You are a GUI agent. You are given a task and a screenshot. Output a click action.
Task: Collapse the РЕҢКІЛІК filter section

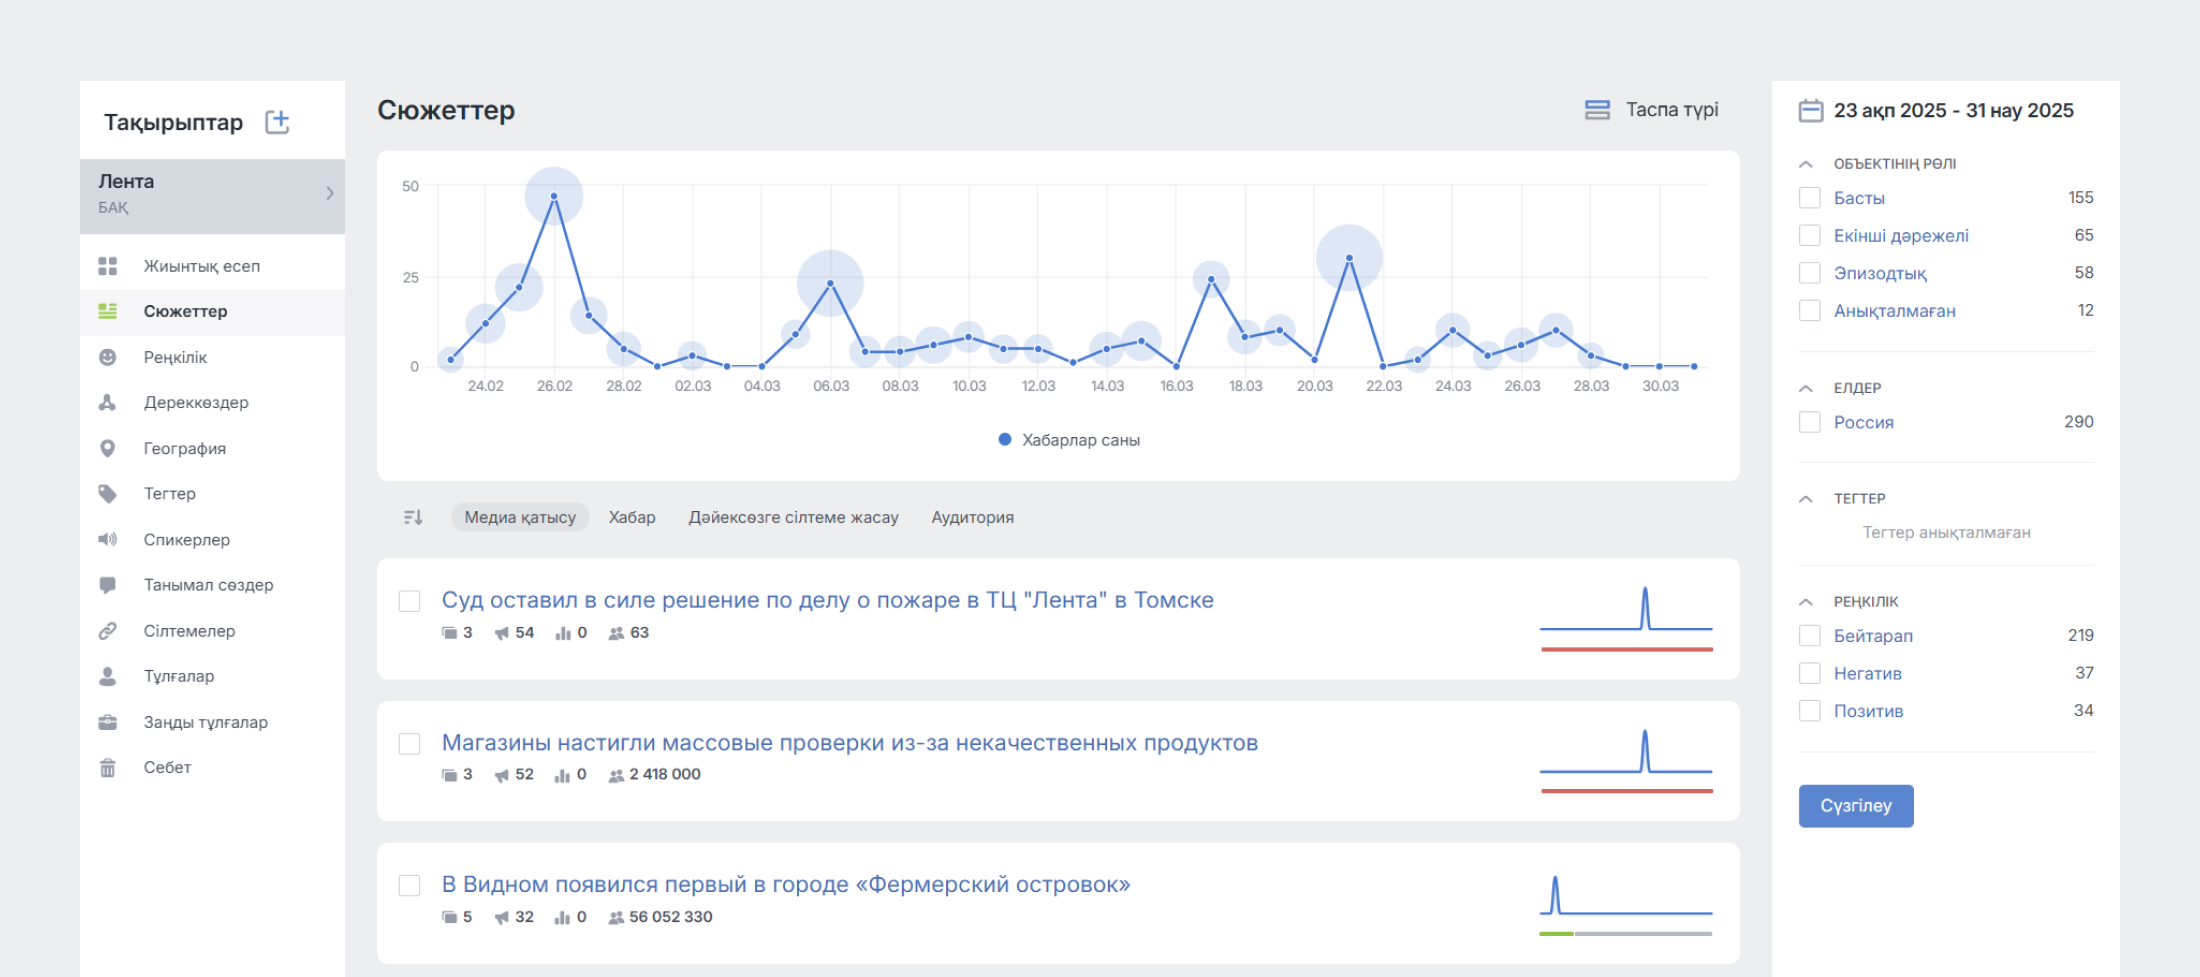tap(1805, 602)
